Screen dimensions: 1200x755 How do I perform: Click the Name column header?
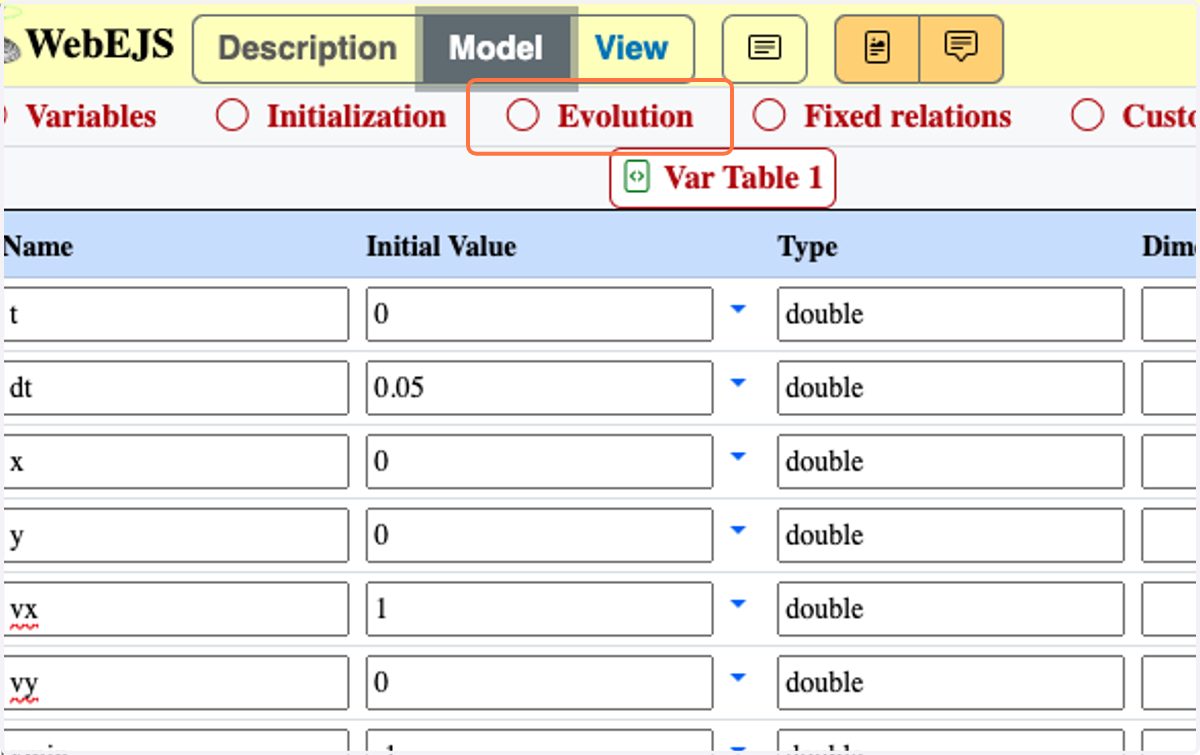coord(38,246)
